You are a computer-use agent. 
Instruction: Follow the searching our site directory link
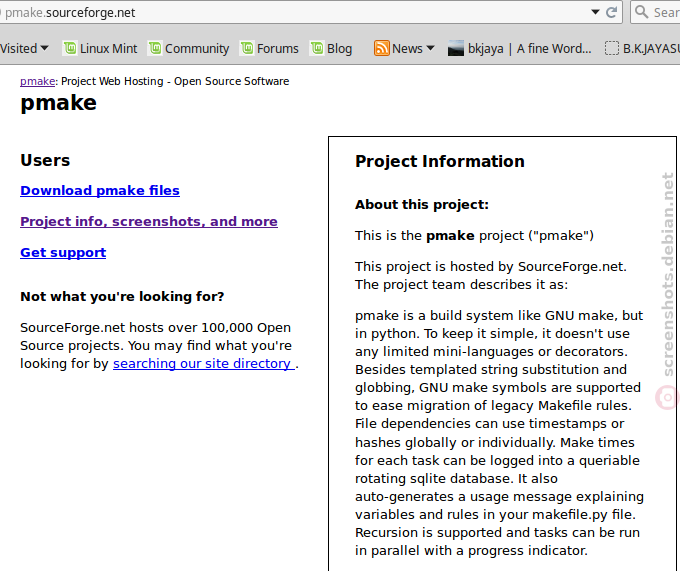pyautogui.click(x=204, y=363)
